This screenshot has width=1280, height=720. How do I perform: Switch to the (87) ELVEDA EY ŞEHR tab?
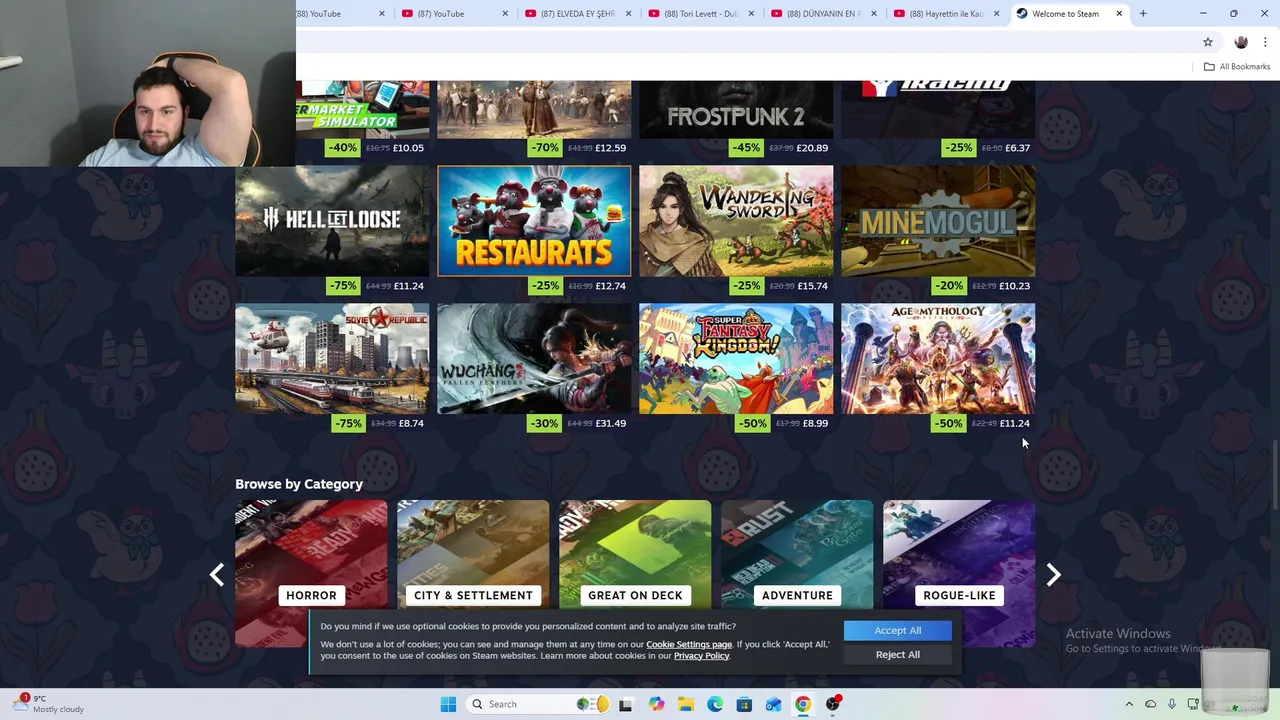click(x=577, y=14)
